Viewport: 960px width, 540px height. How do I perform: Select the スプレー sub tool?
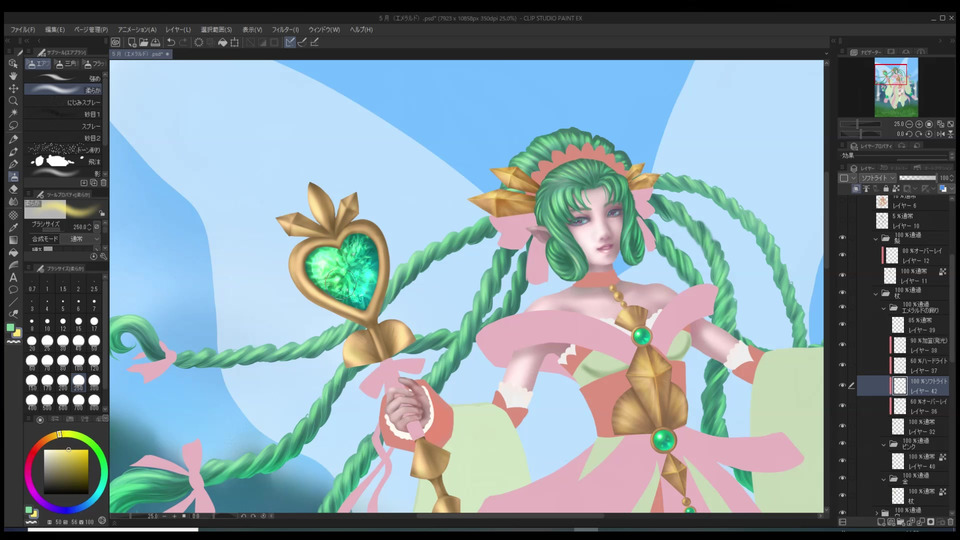(x=64, y=126)
